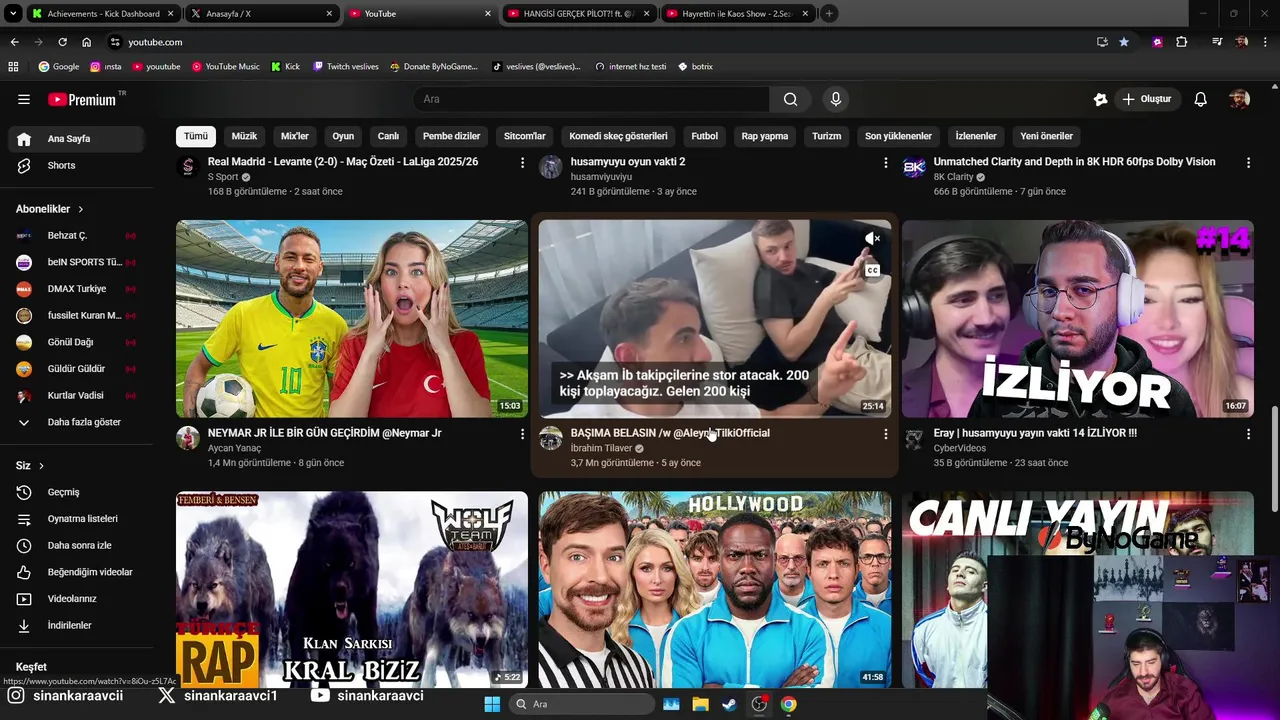Open Behzat Ç. subscription channel
Screen dimensions: 1280x720
(x=76, y=236)
